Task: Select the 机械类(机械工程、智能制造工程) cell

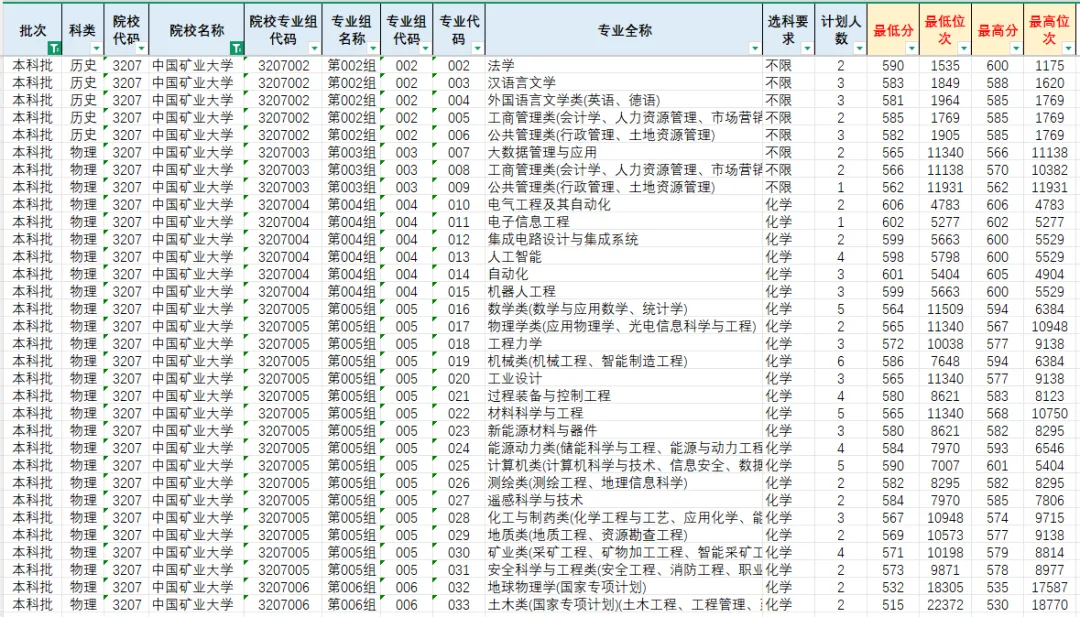Action: [624, 361]
